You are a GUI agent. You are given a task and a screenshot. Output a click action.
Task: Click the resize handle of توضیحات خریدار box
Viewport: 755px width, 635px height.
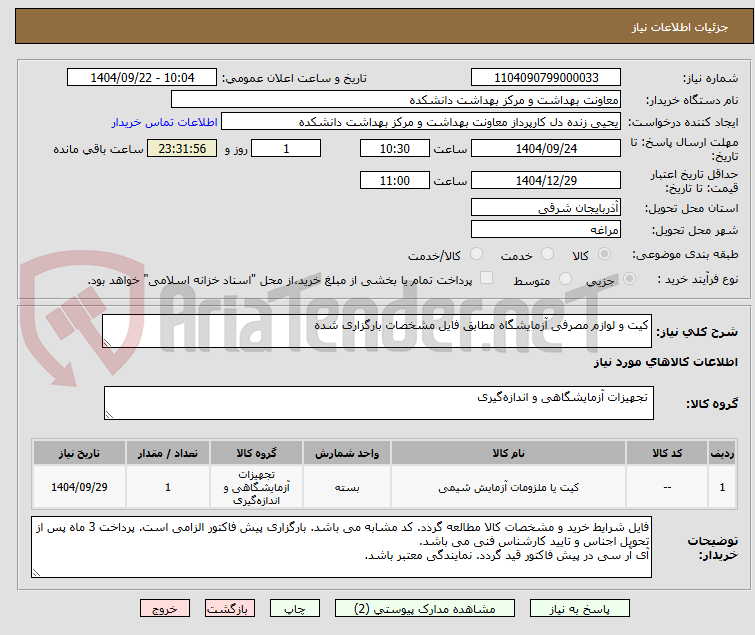[x=37, y=572]
